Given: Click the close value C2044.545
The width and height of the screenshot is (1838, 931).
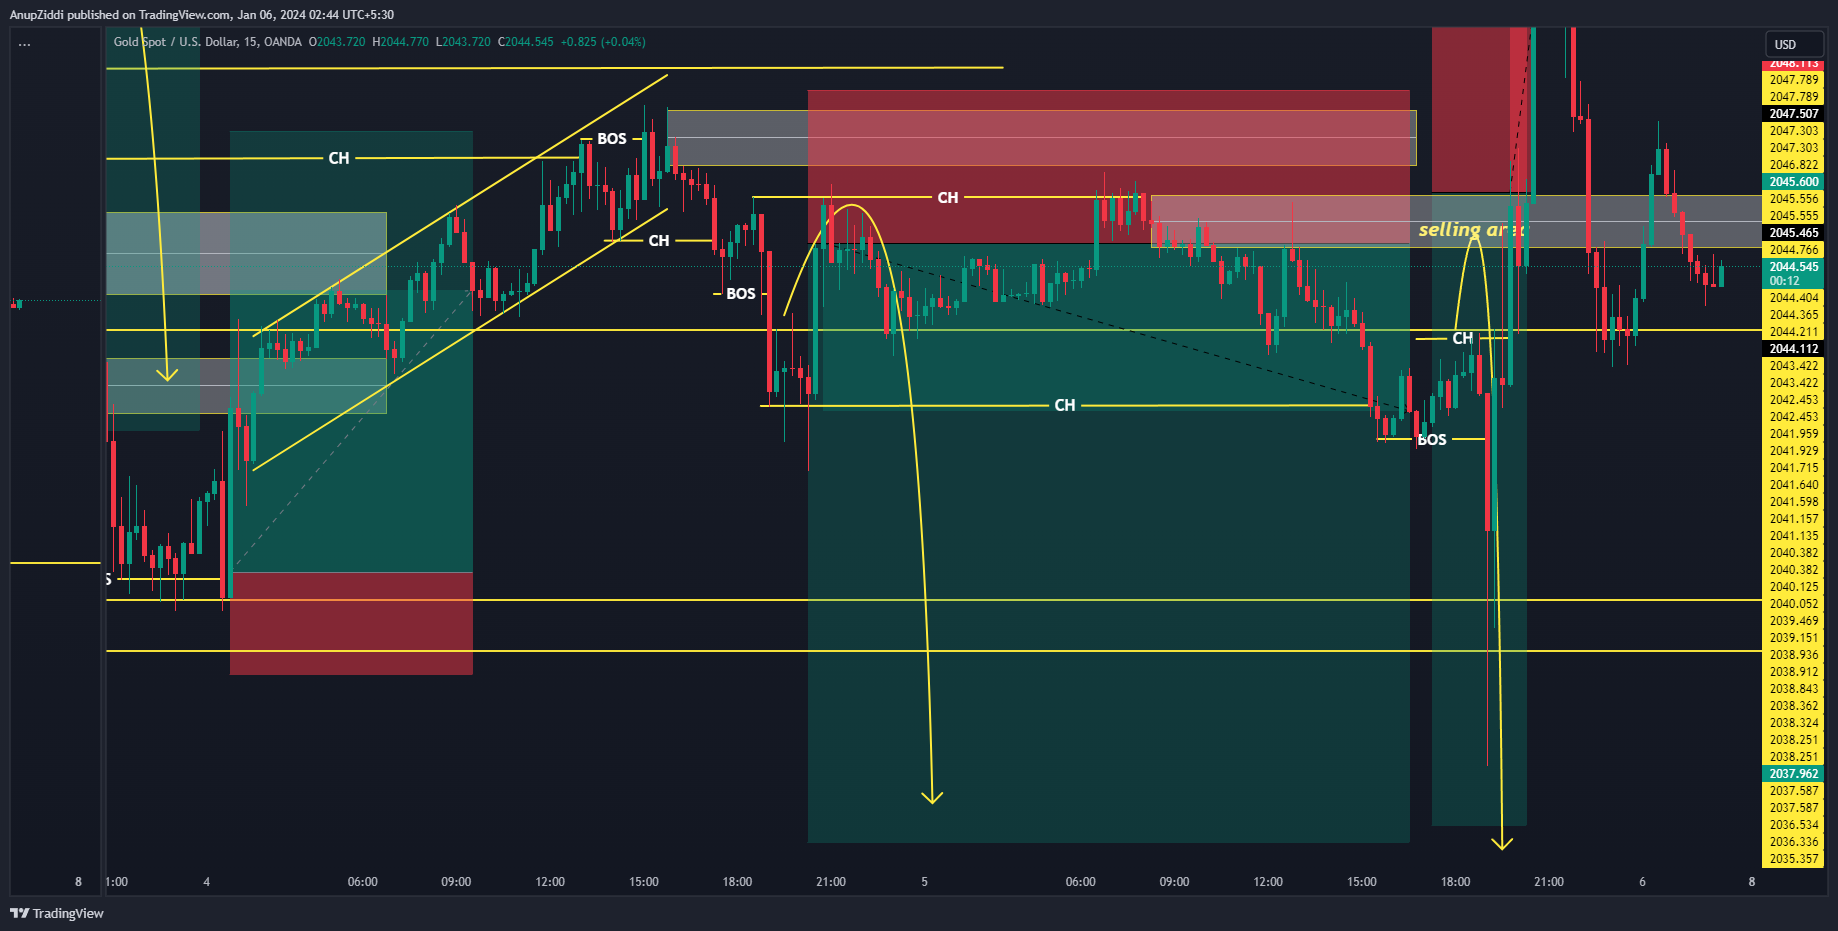Looking at the screenshot, I should point(525,42).
